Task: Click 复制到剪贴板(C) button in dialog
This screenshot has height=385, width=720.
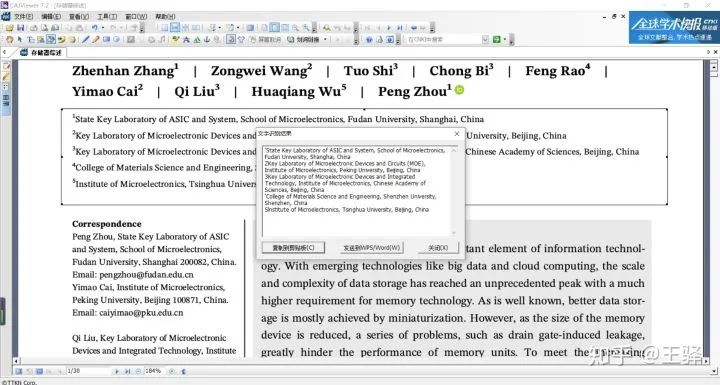Action: [x=293, y=248]
